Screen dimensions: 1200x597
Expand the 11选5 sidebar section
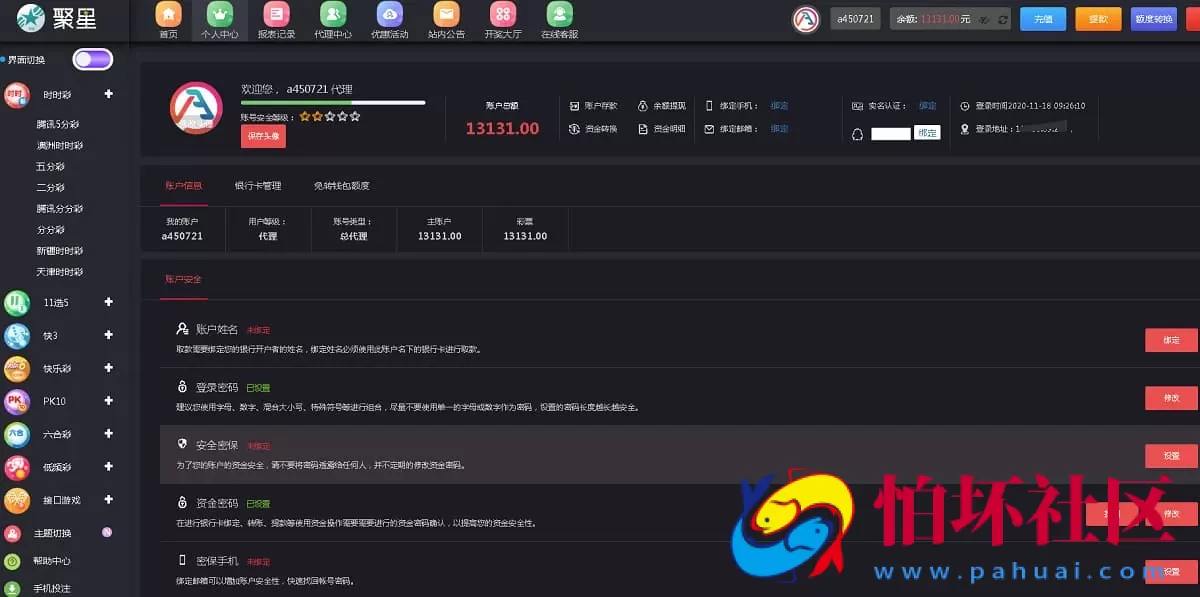[108, 302]
